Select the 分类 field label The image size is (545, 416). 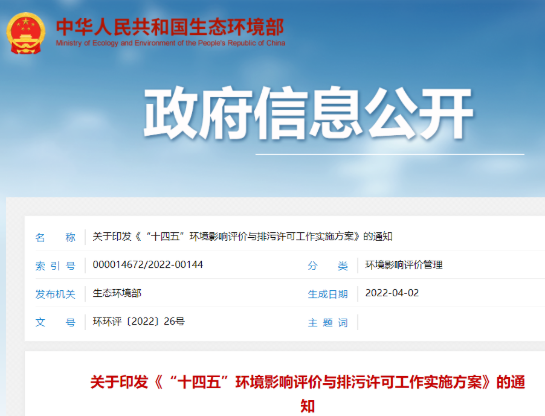pos(328,266)
